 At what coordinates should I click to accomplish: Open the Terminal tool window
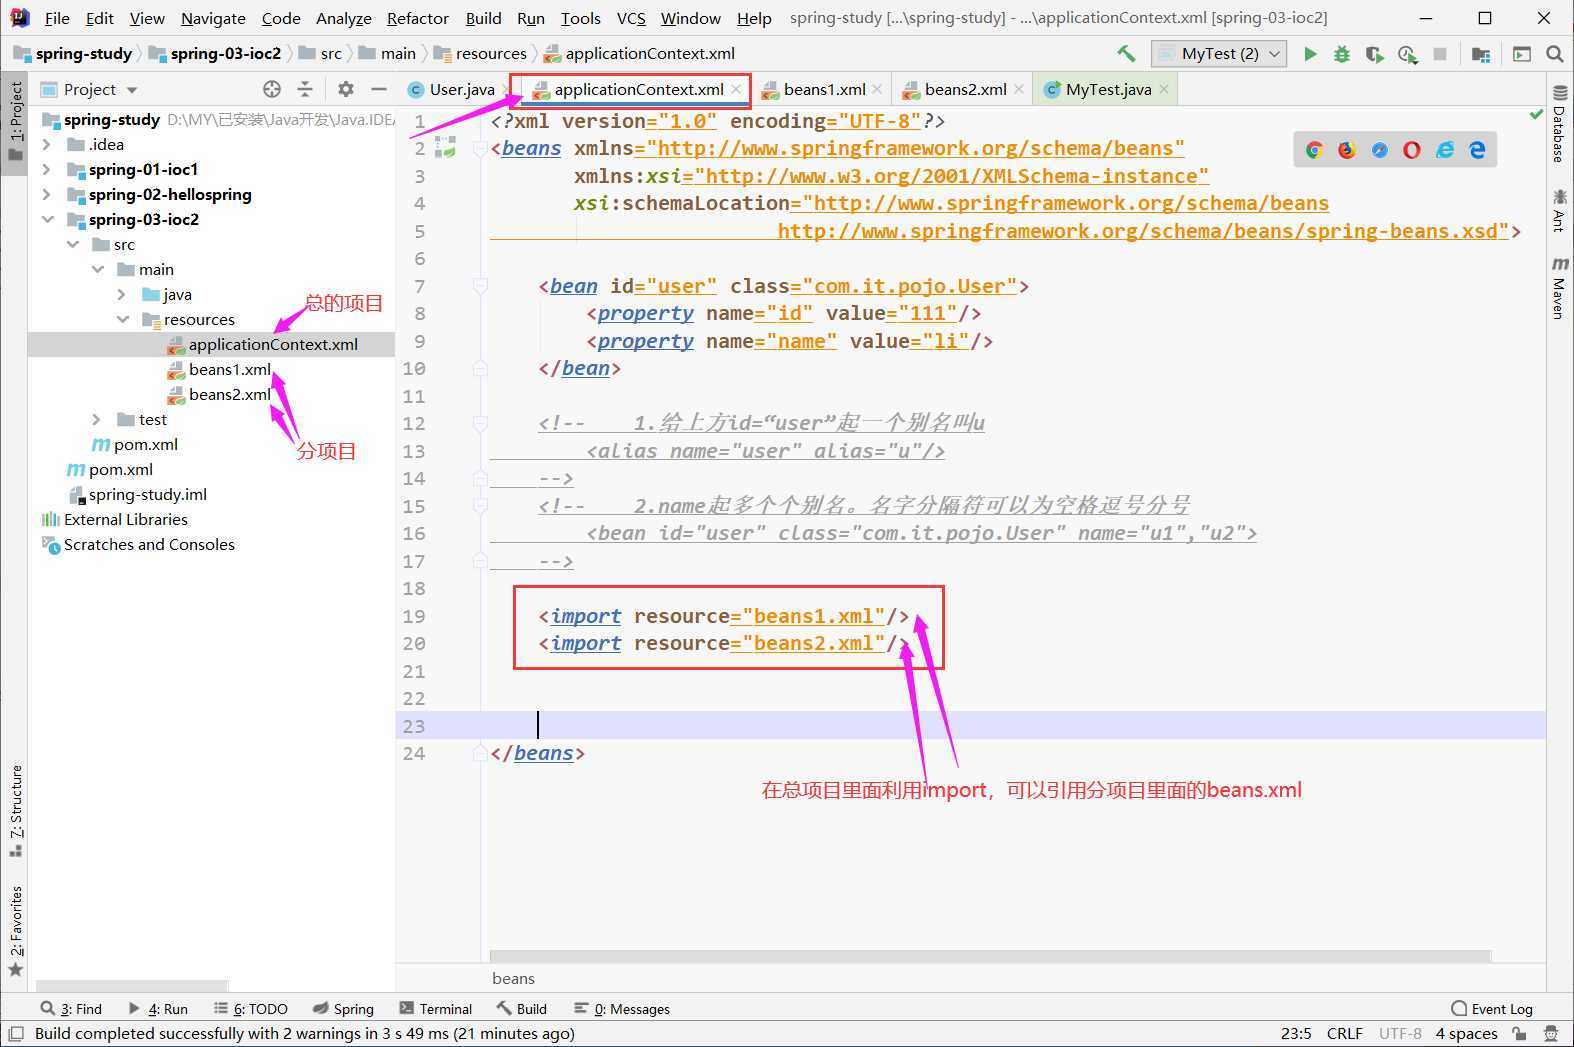435,1009
